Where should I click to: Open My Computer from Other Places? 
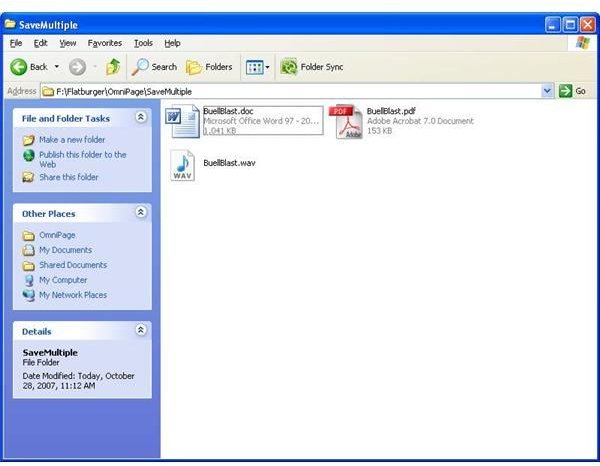coord(63,280)
